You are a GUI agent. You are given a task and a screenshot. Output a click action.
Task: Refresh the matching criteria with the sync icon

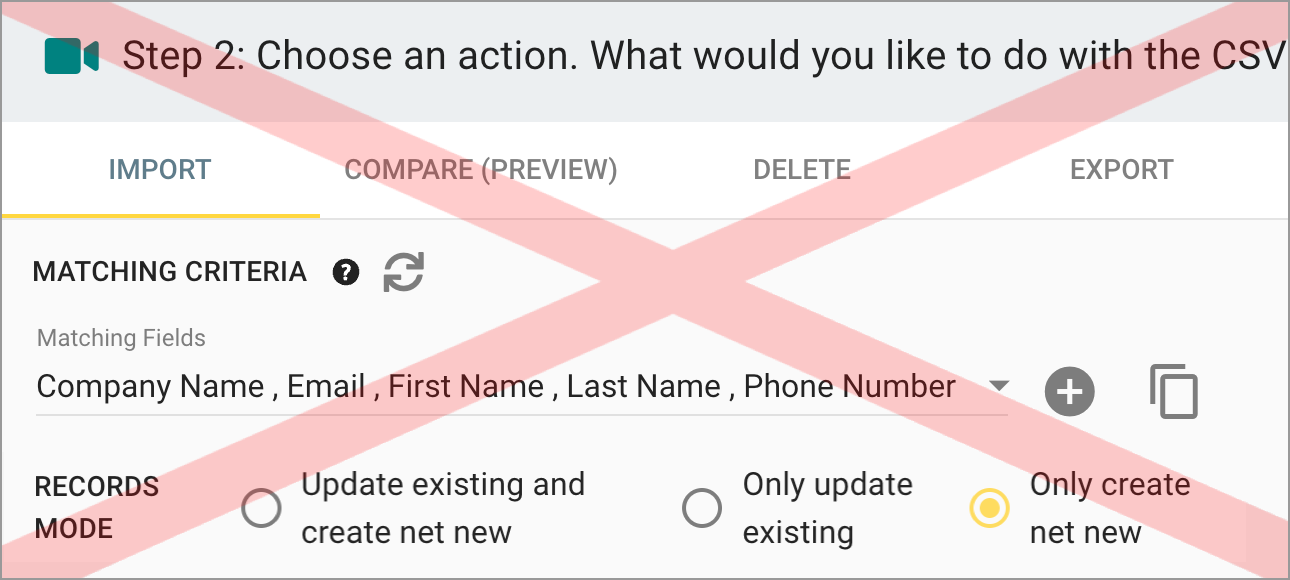coord(404,272)
